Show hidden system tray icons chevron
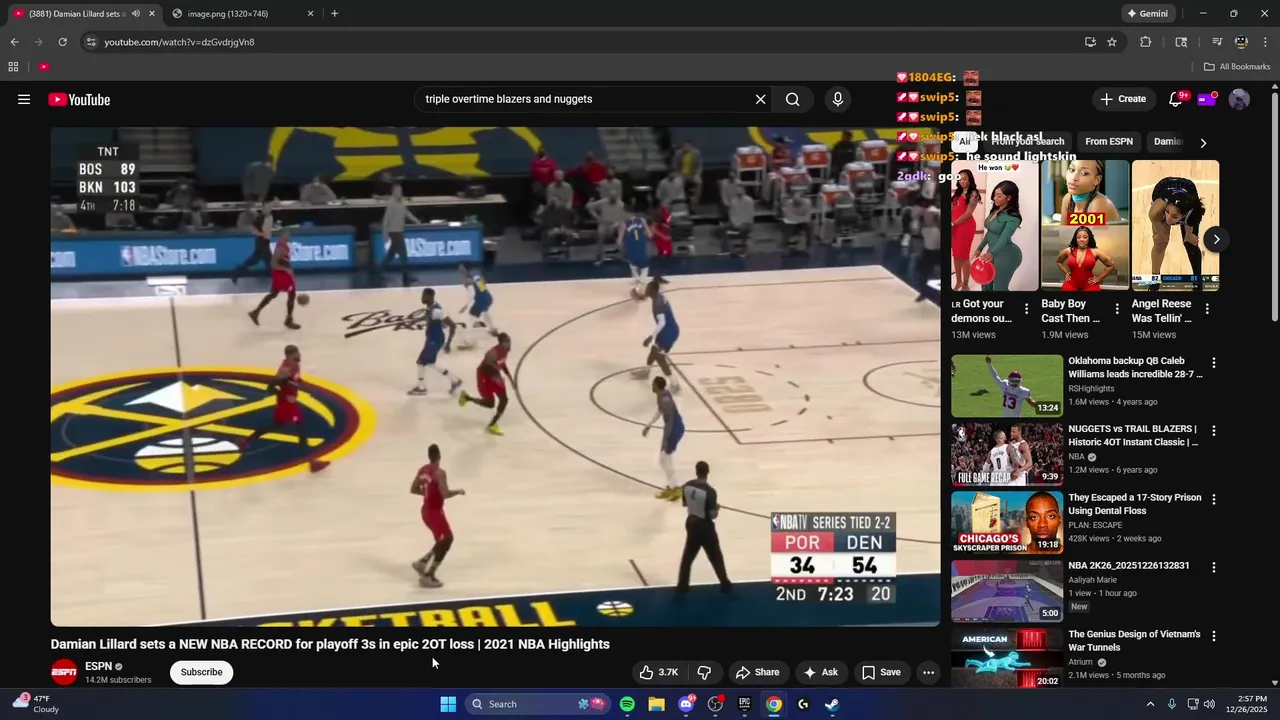 [x=1150, y=704]
